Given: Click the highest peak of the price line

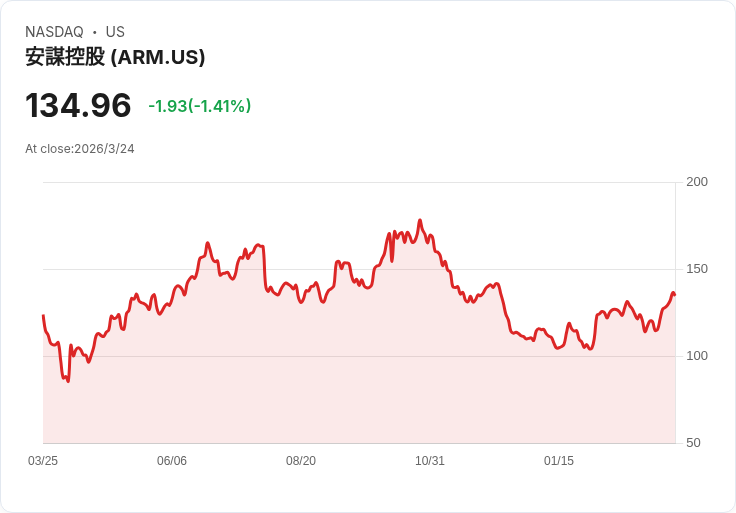Looking at the screenshot, I should coord(419,221).
